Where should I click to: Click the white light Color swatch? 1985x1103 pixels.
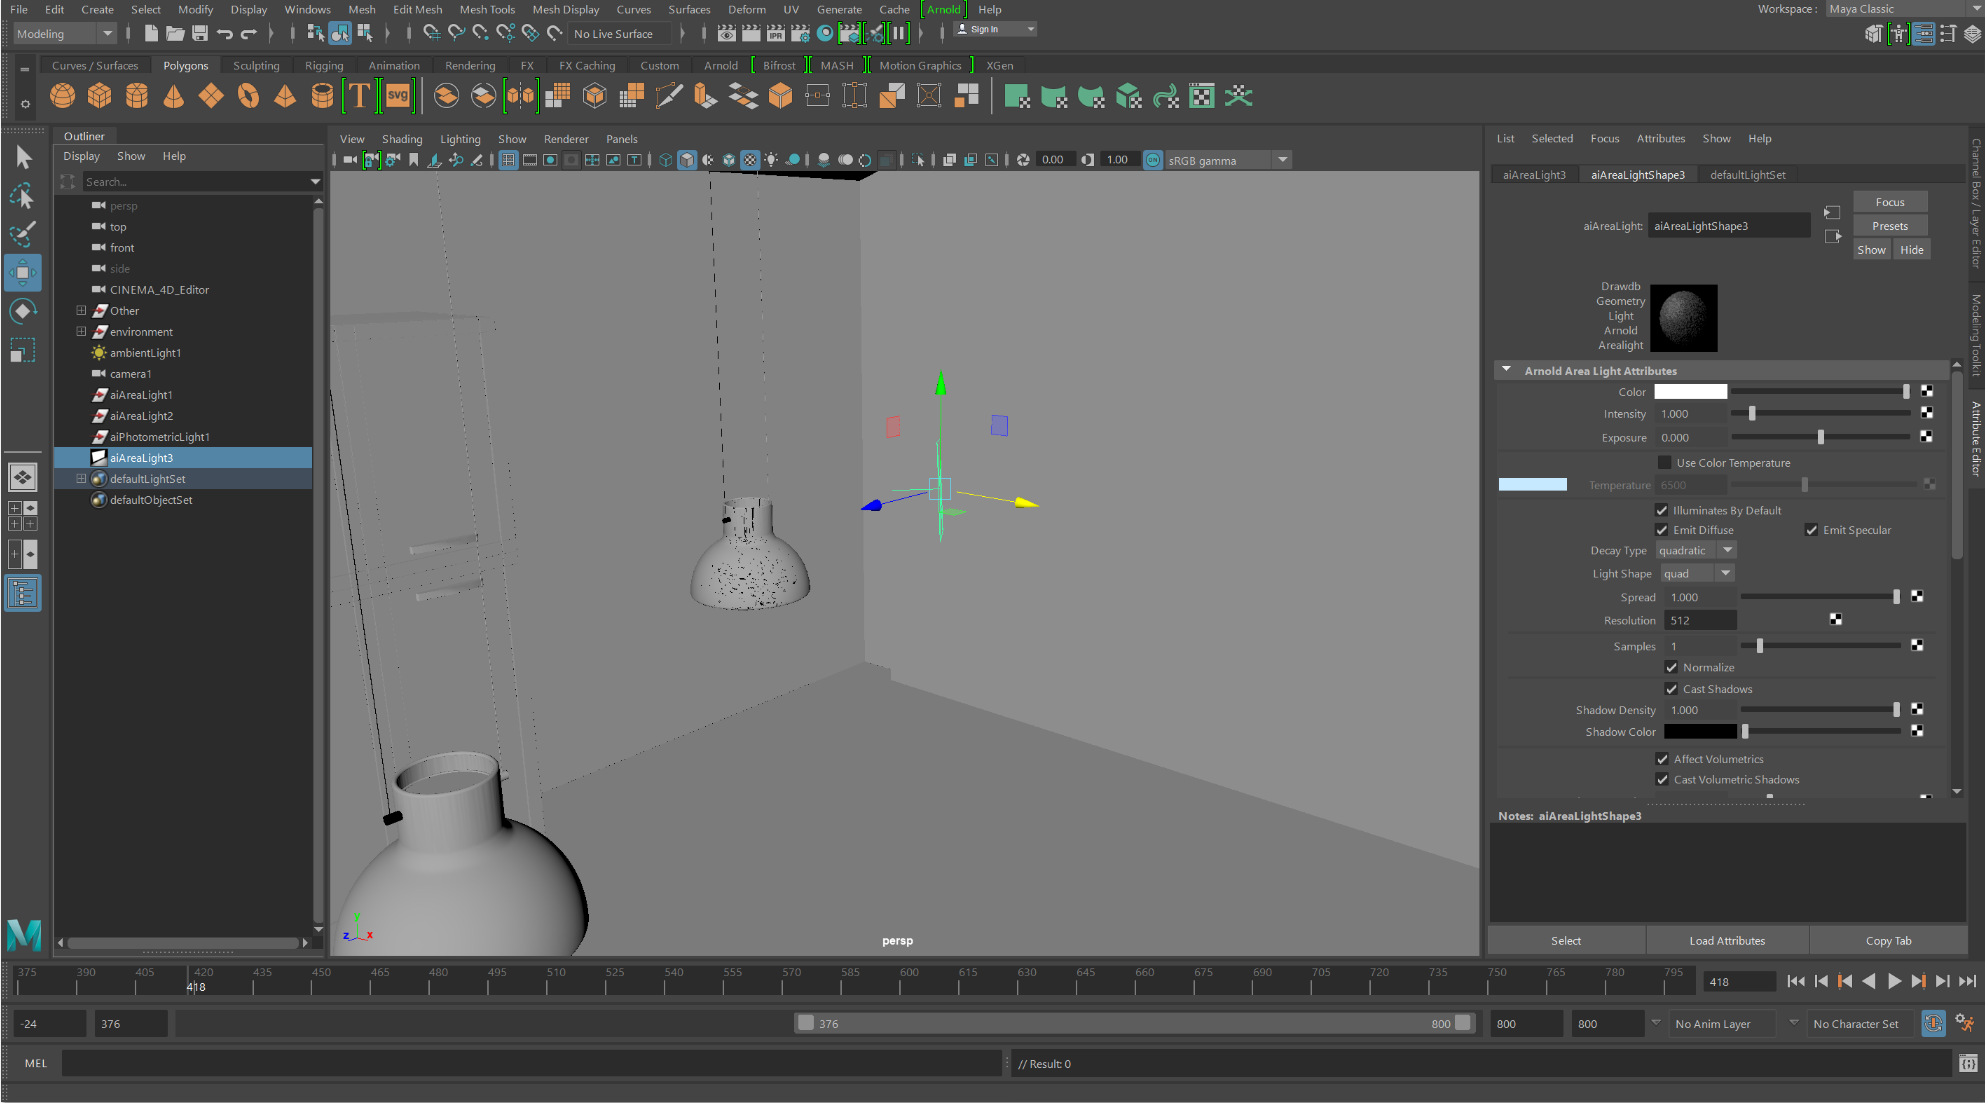coord(1690,391)
